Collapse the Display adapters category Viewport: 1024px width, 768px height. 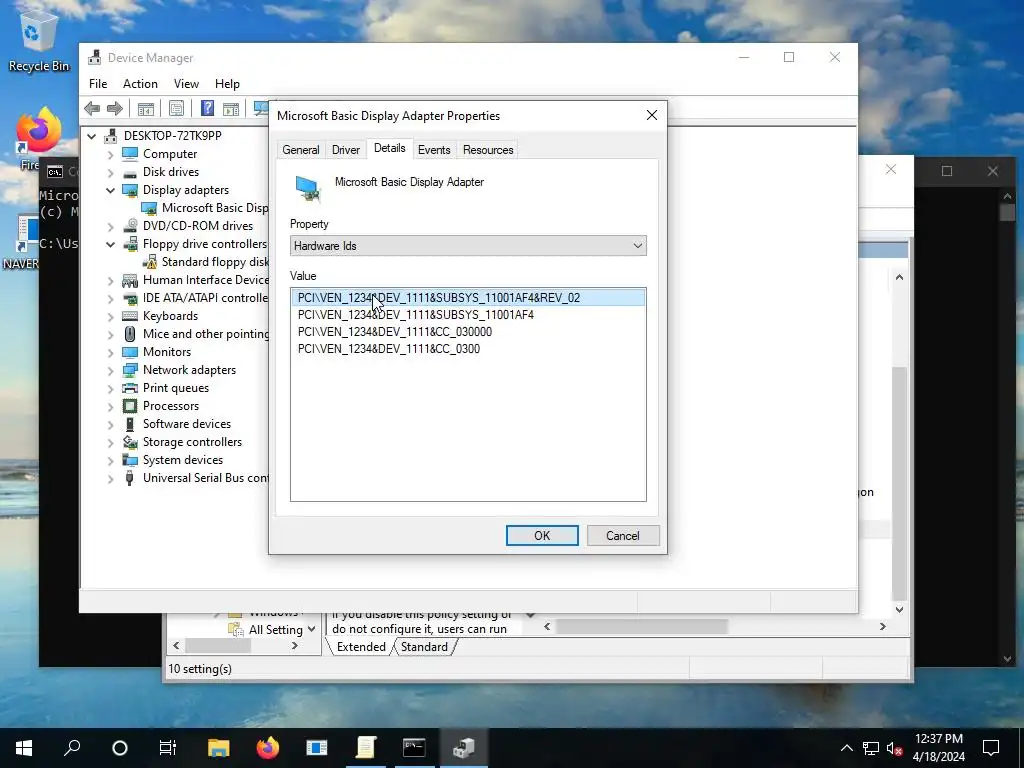pyautogui.click(x=110, y=190)
